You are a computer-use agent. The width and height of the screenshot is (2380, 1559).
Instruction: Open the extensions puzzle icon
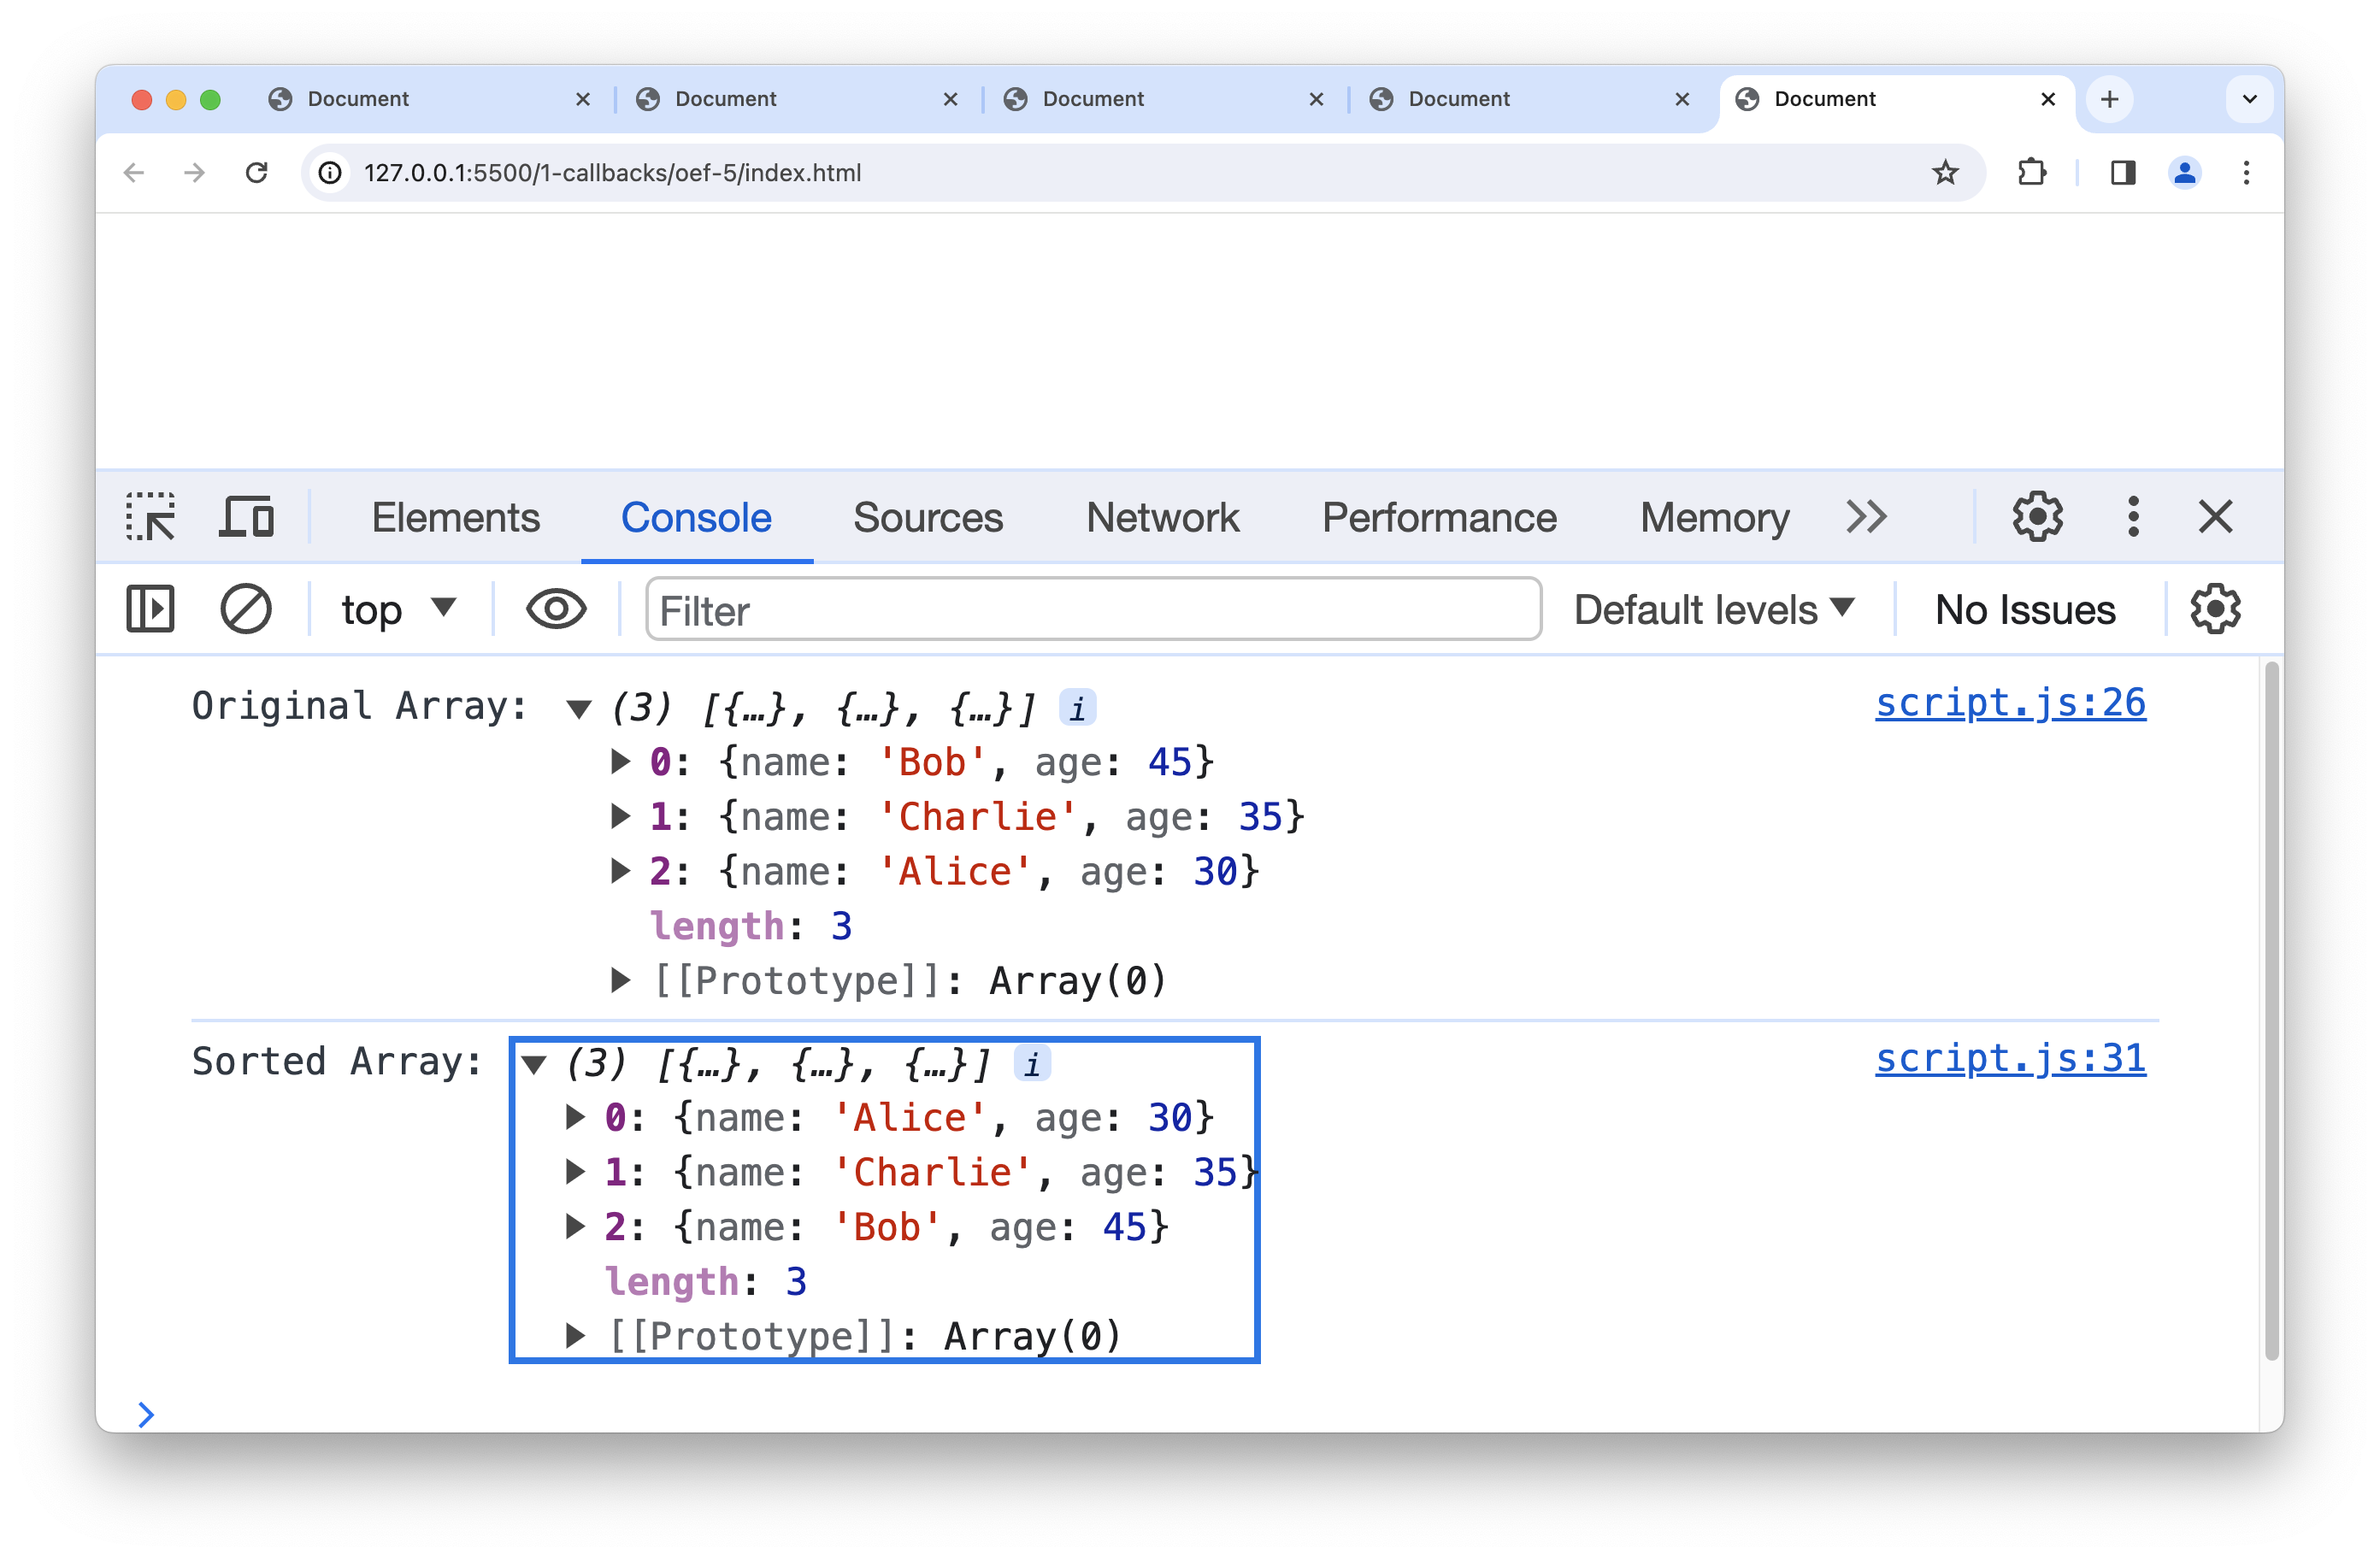(x=2031, y=173)
